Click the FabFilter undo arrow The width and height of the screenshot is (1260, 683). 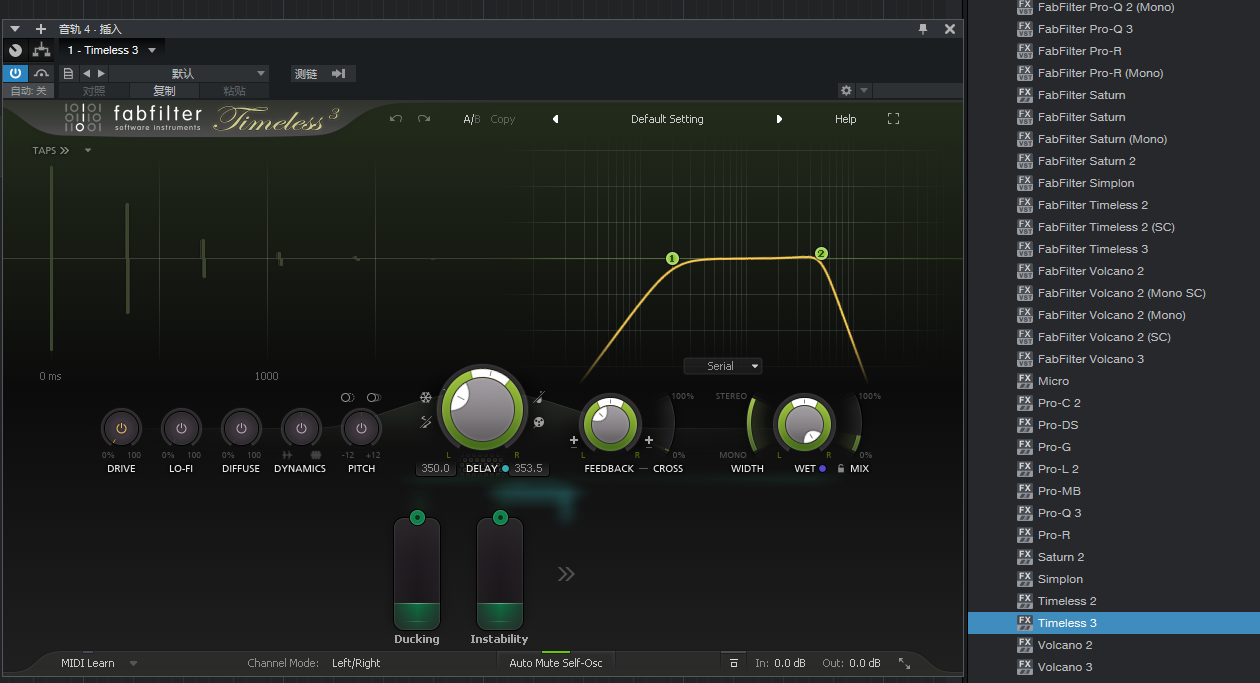[396, 119]
